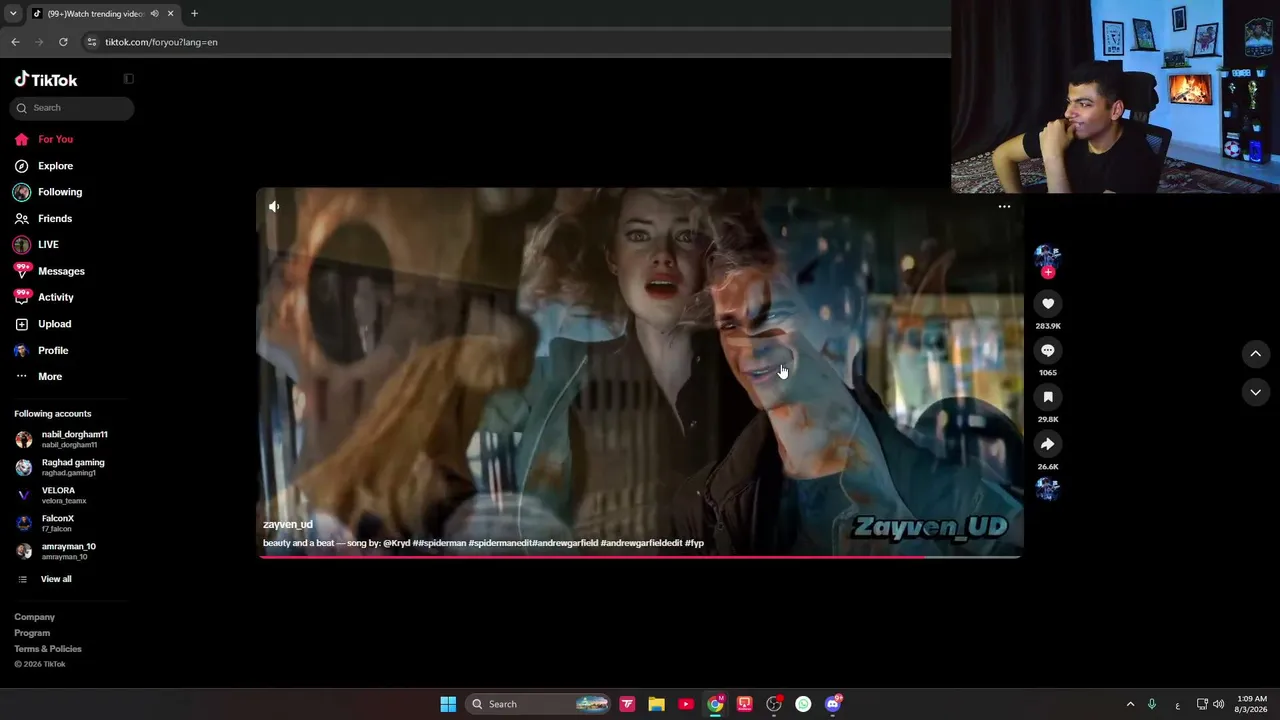Open the red screen-cast app in taskbar
Screen dimensions: 1280x720
click(x=744, y=704)
